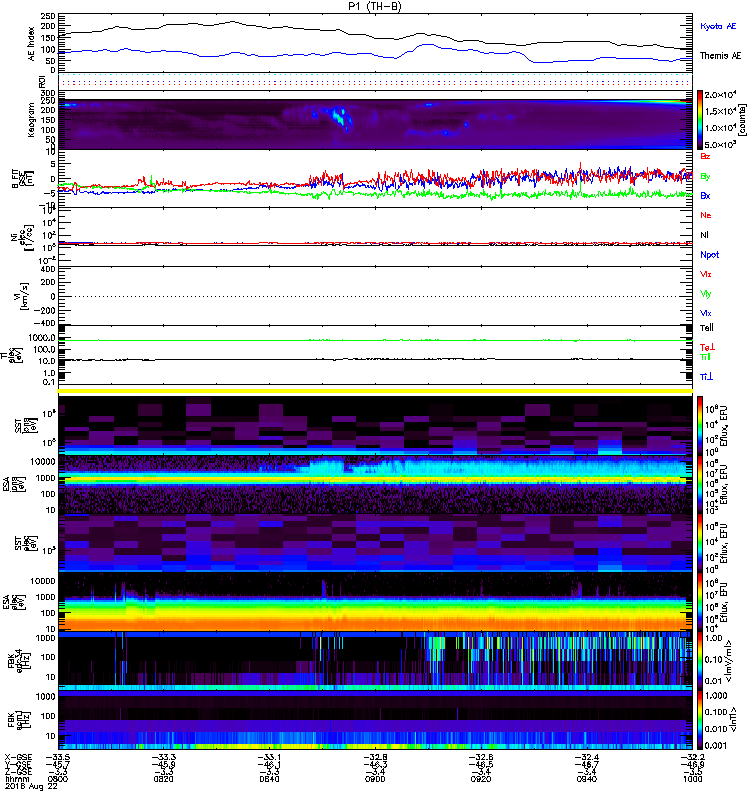The height and width of the screenshot is (800, 750).
Task: Click the plot title P1 (TH-B)
Action: (375, 6)
